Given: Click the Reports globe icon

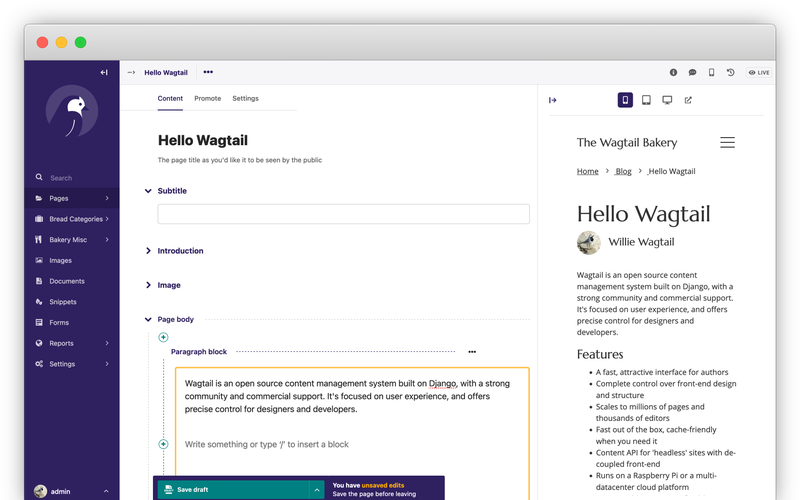Looking at the screenshot, I should [x=39, y=343].
